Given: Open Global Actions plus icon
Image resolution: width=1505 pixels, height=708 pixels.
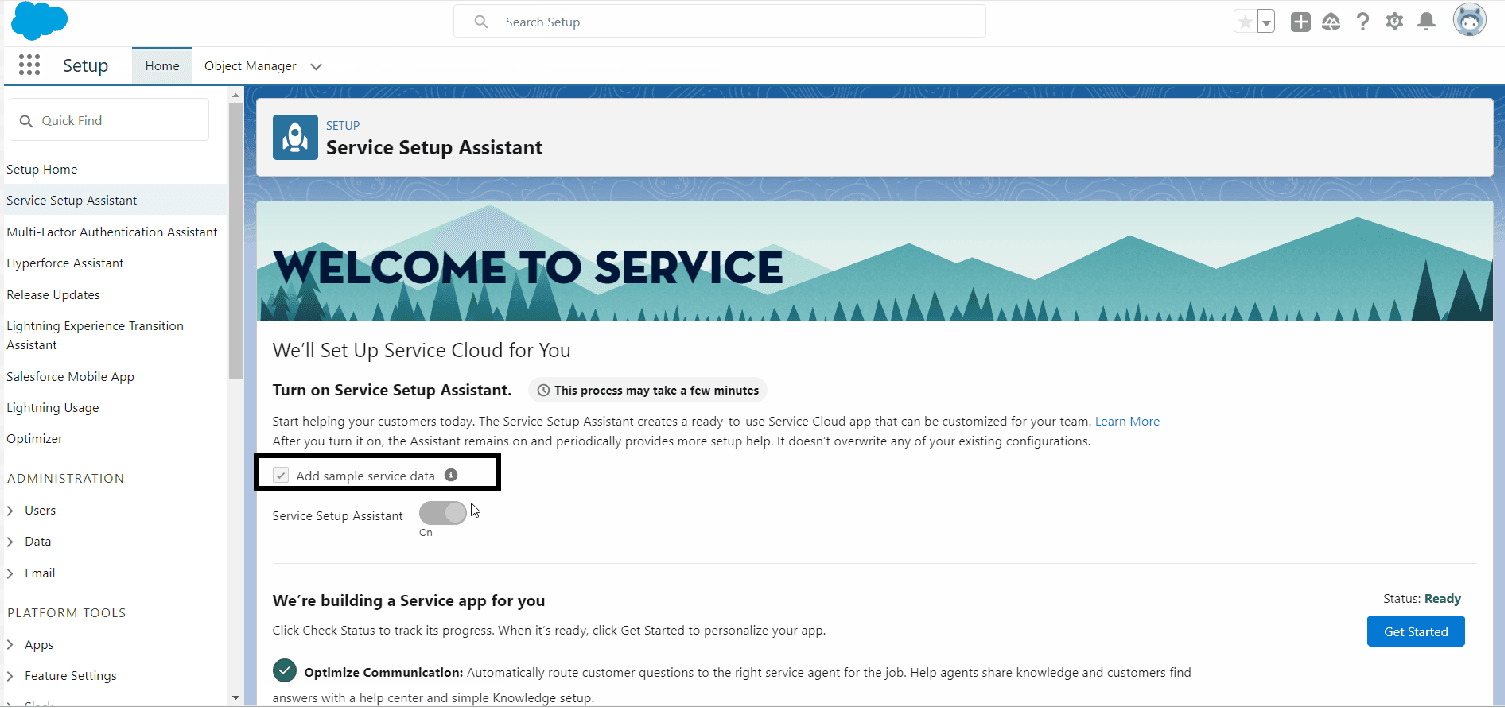Looking at the screenshot, I should tap(1300, 21).
